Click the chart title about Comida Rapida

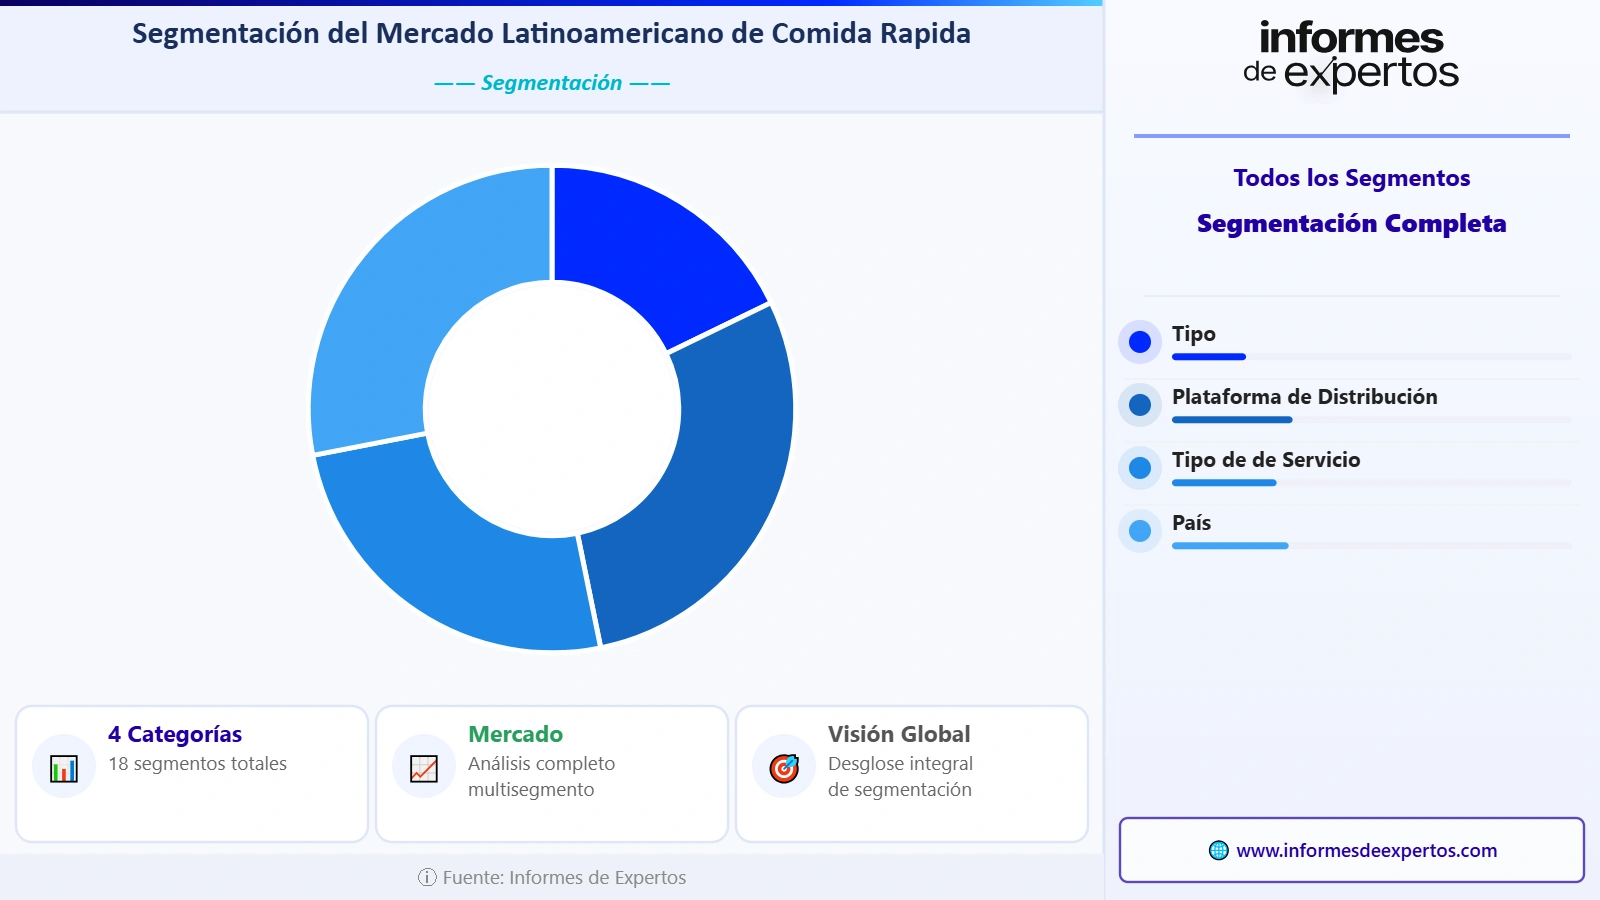tap(551, 33)
